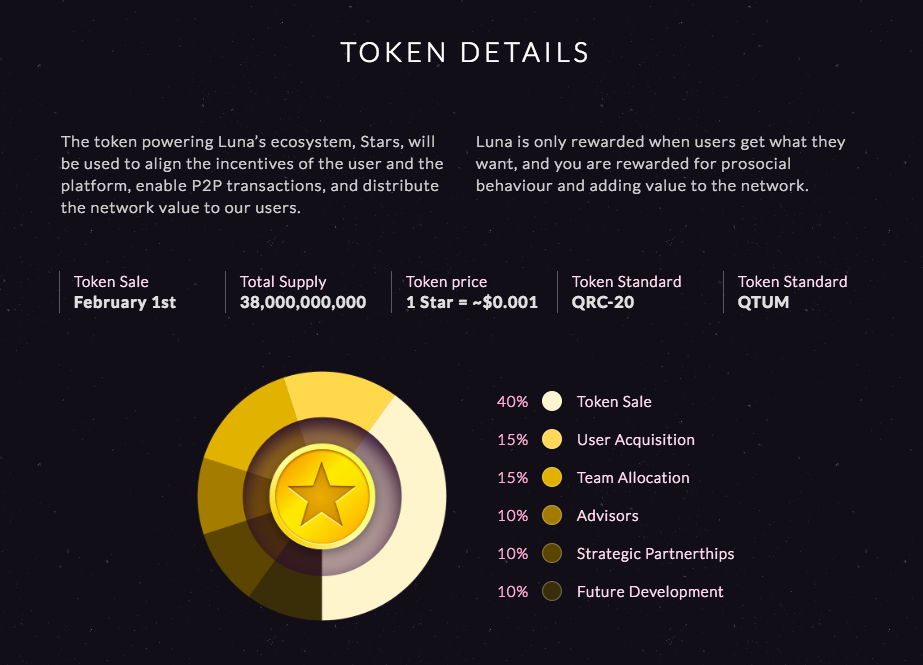Click the 38,000,000,000 total supply value
Screen dimensions: 923x665
pos(303,302)
